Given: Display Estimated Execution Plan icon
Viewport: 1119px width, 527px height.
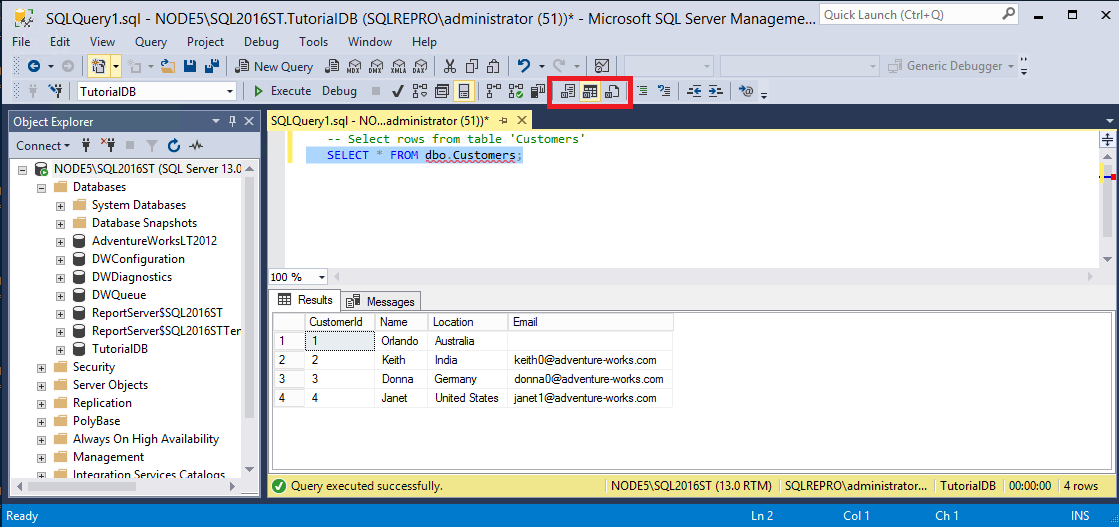Looking at the screenshot, I should pos(420,91).
